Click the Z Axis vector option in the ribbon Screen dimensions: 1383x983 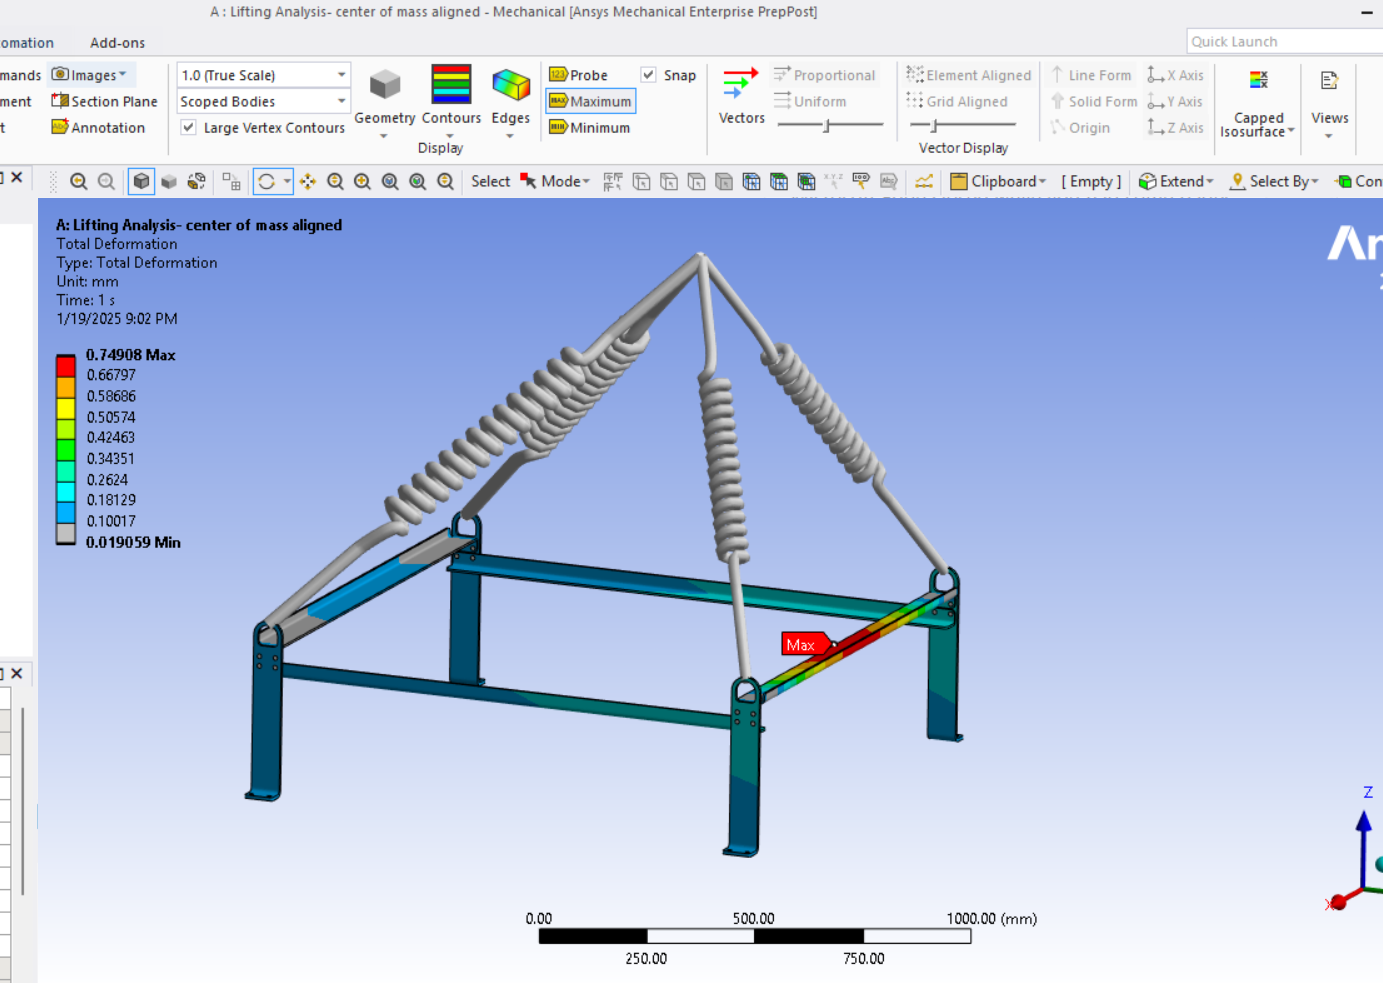(1175, 127)
